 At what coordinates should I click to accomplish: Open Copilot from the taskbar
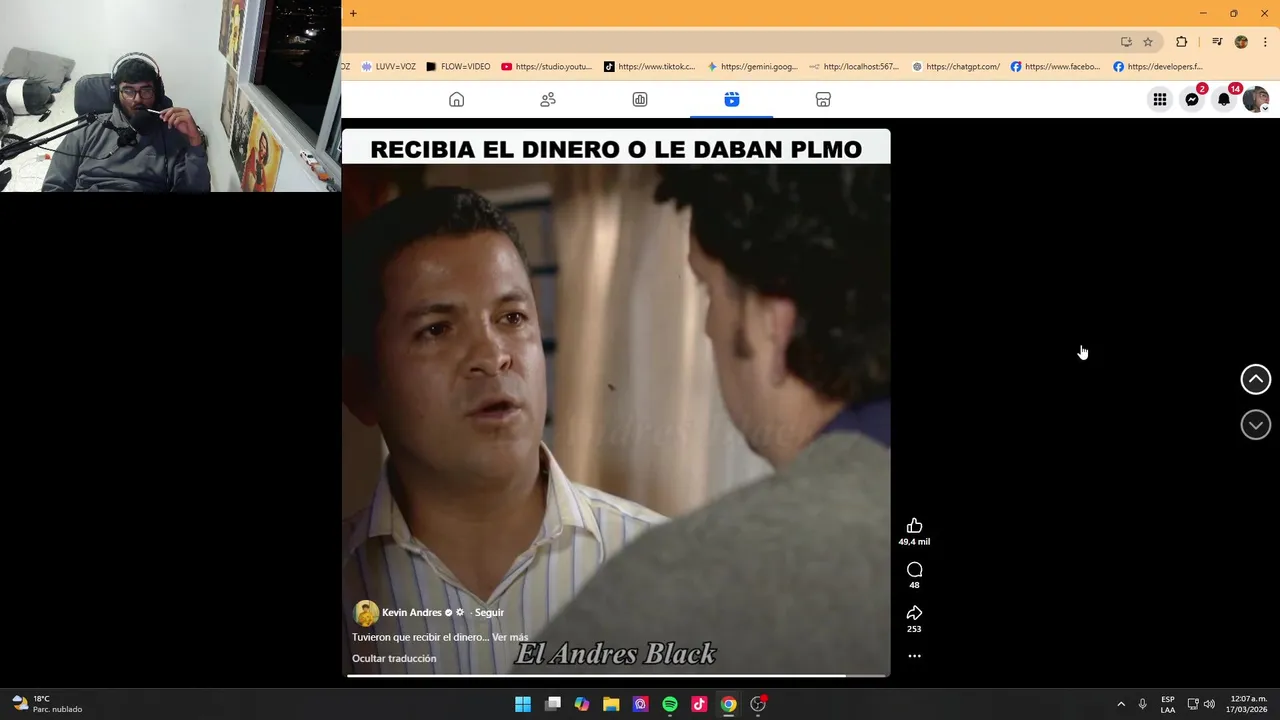click(582, 704)
